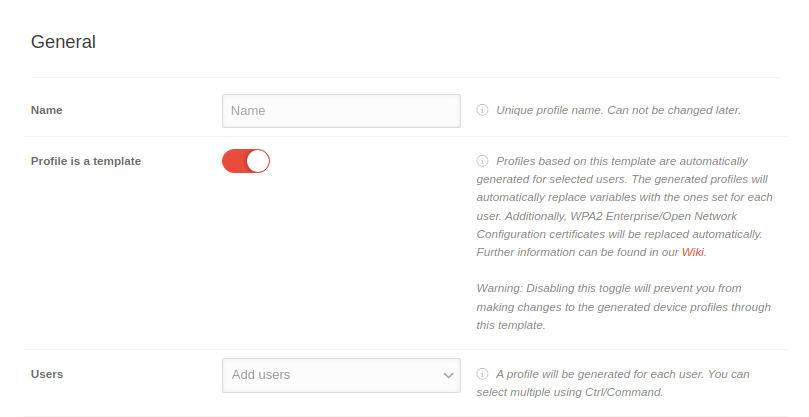The width and height of the screenshot is (809, 417).
Task: Click the Name input field
Action: [x=340, y=111]
